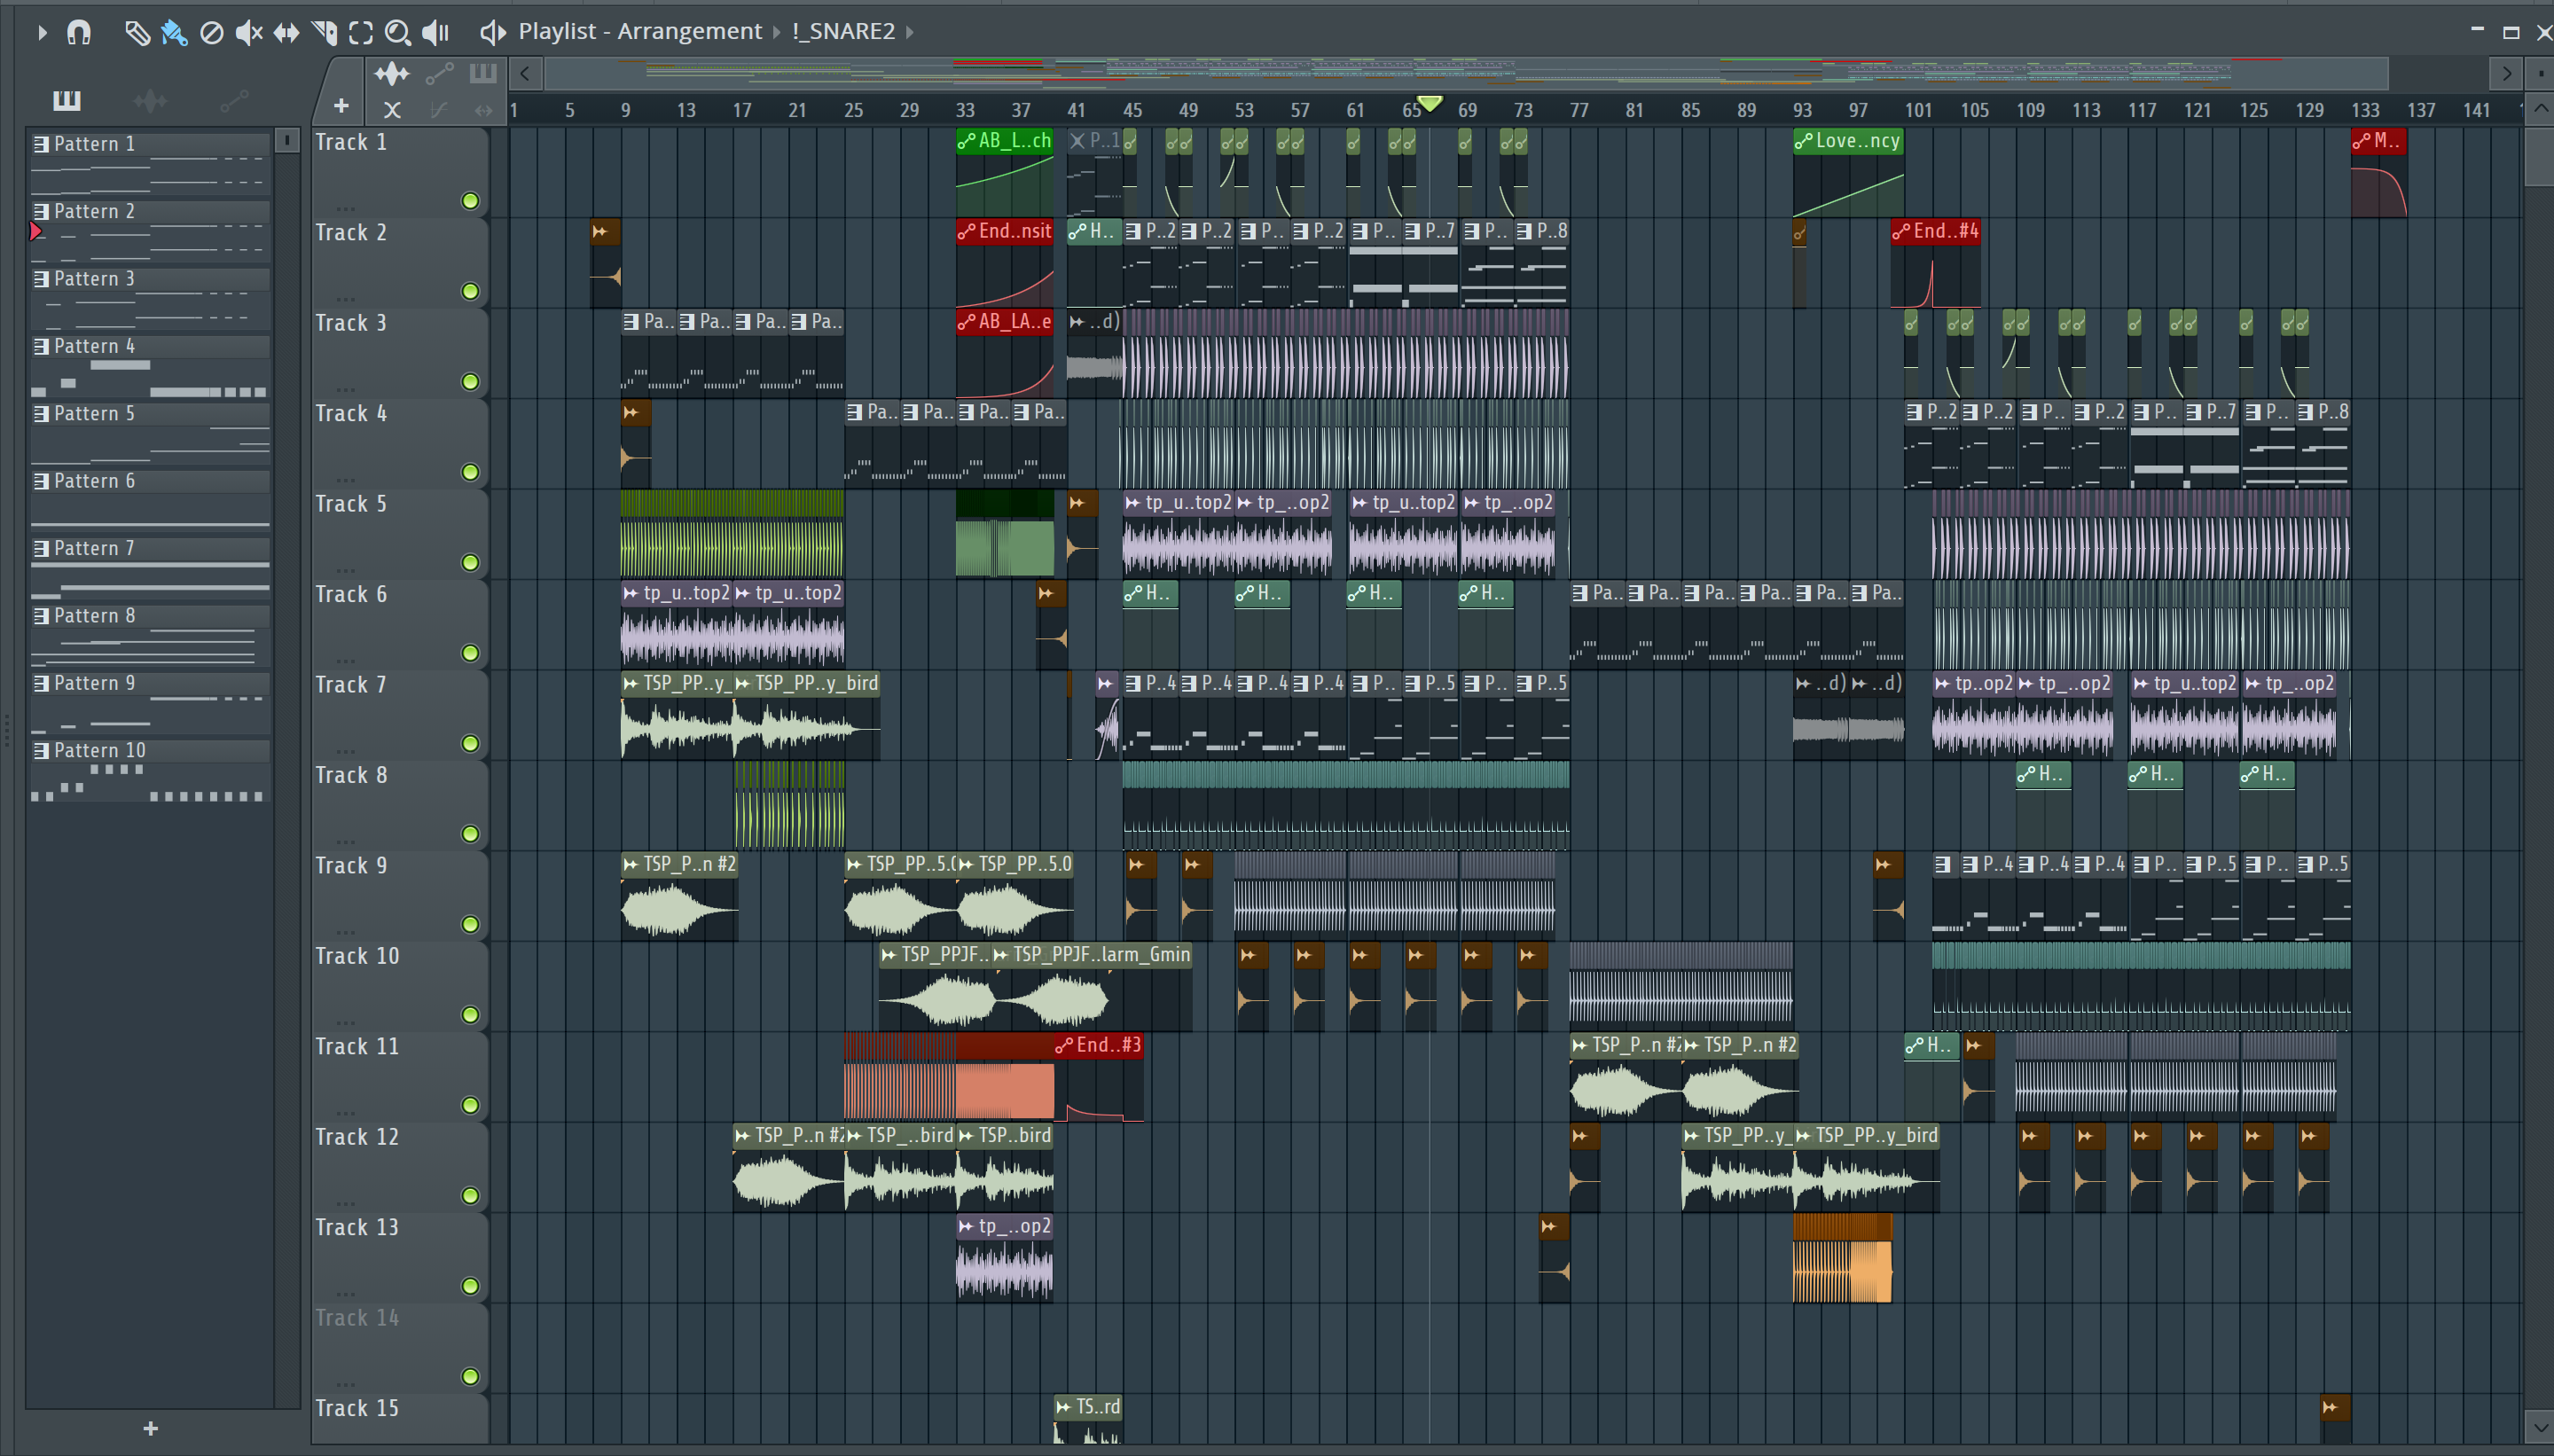Select the Playback speaker tool
The image size is (2554, 1456).
click(x=435, y=33)
